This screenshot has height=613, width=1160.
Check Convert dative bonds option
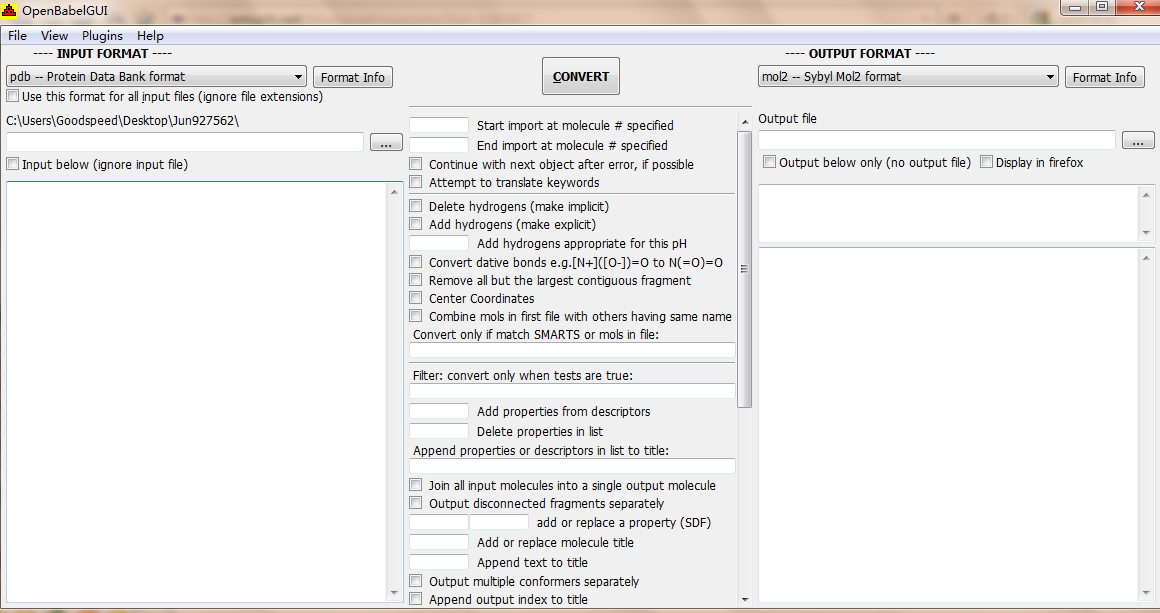pyautogui.click(x=416, y=263)
